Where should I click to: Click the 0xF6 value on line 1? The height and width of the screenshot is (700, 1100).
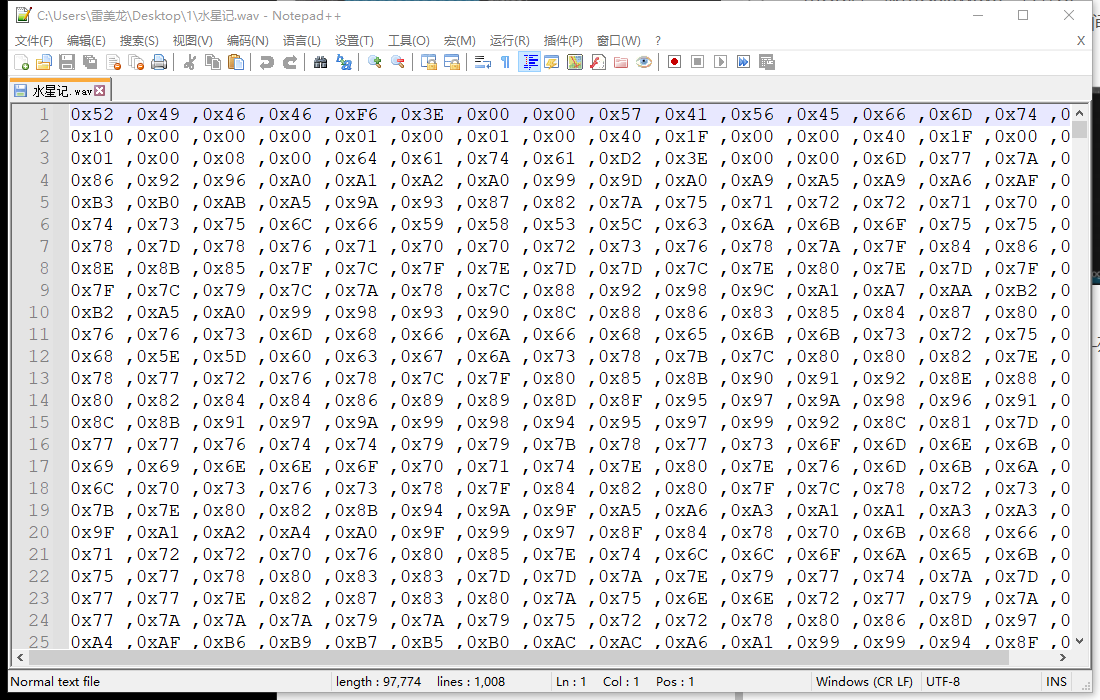tap(356, 114)
